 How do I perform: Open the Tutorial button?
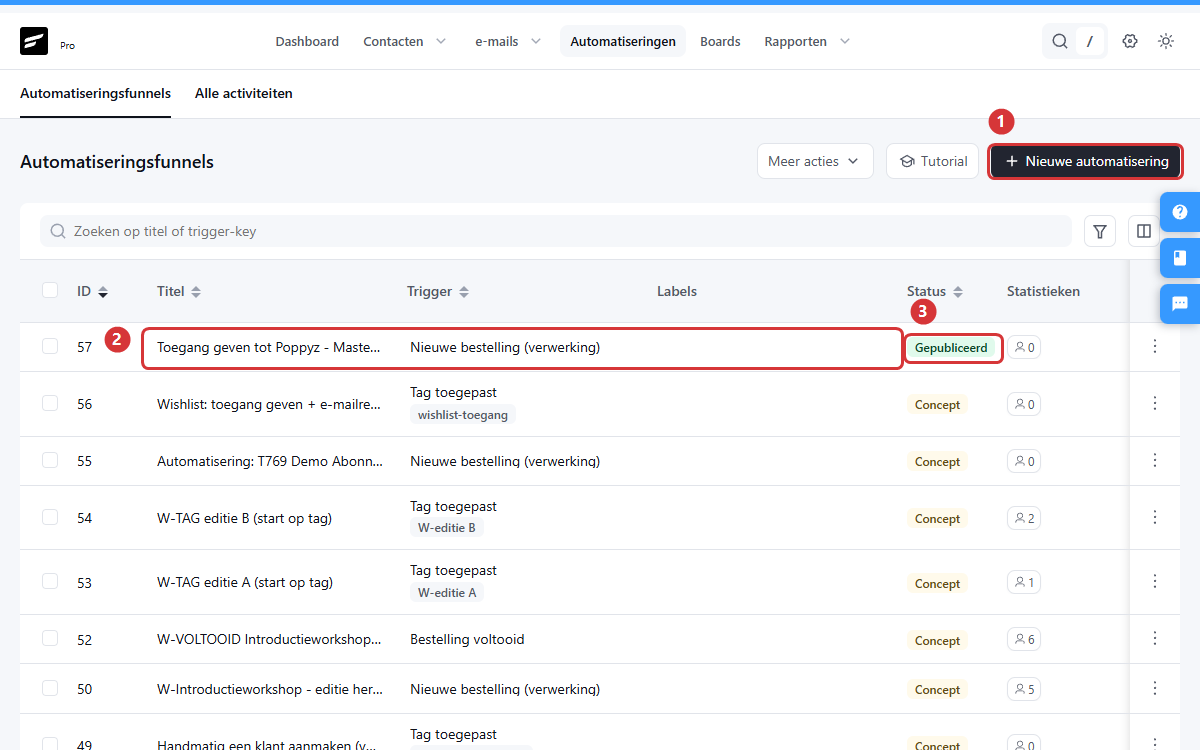point(933,161)
